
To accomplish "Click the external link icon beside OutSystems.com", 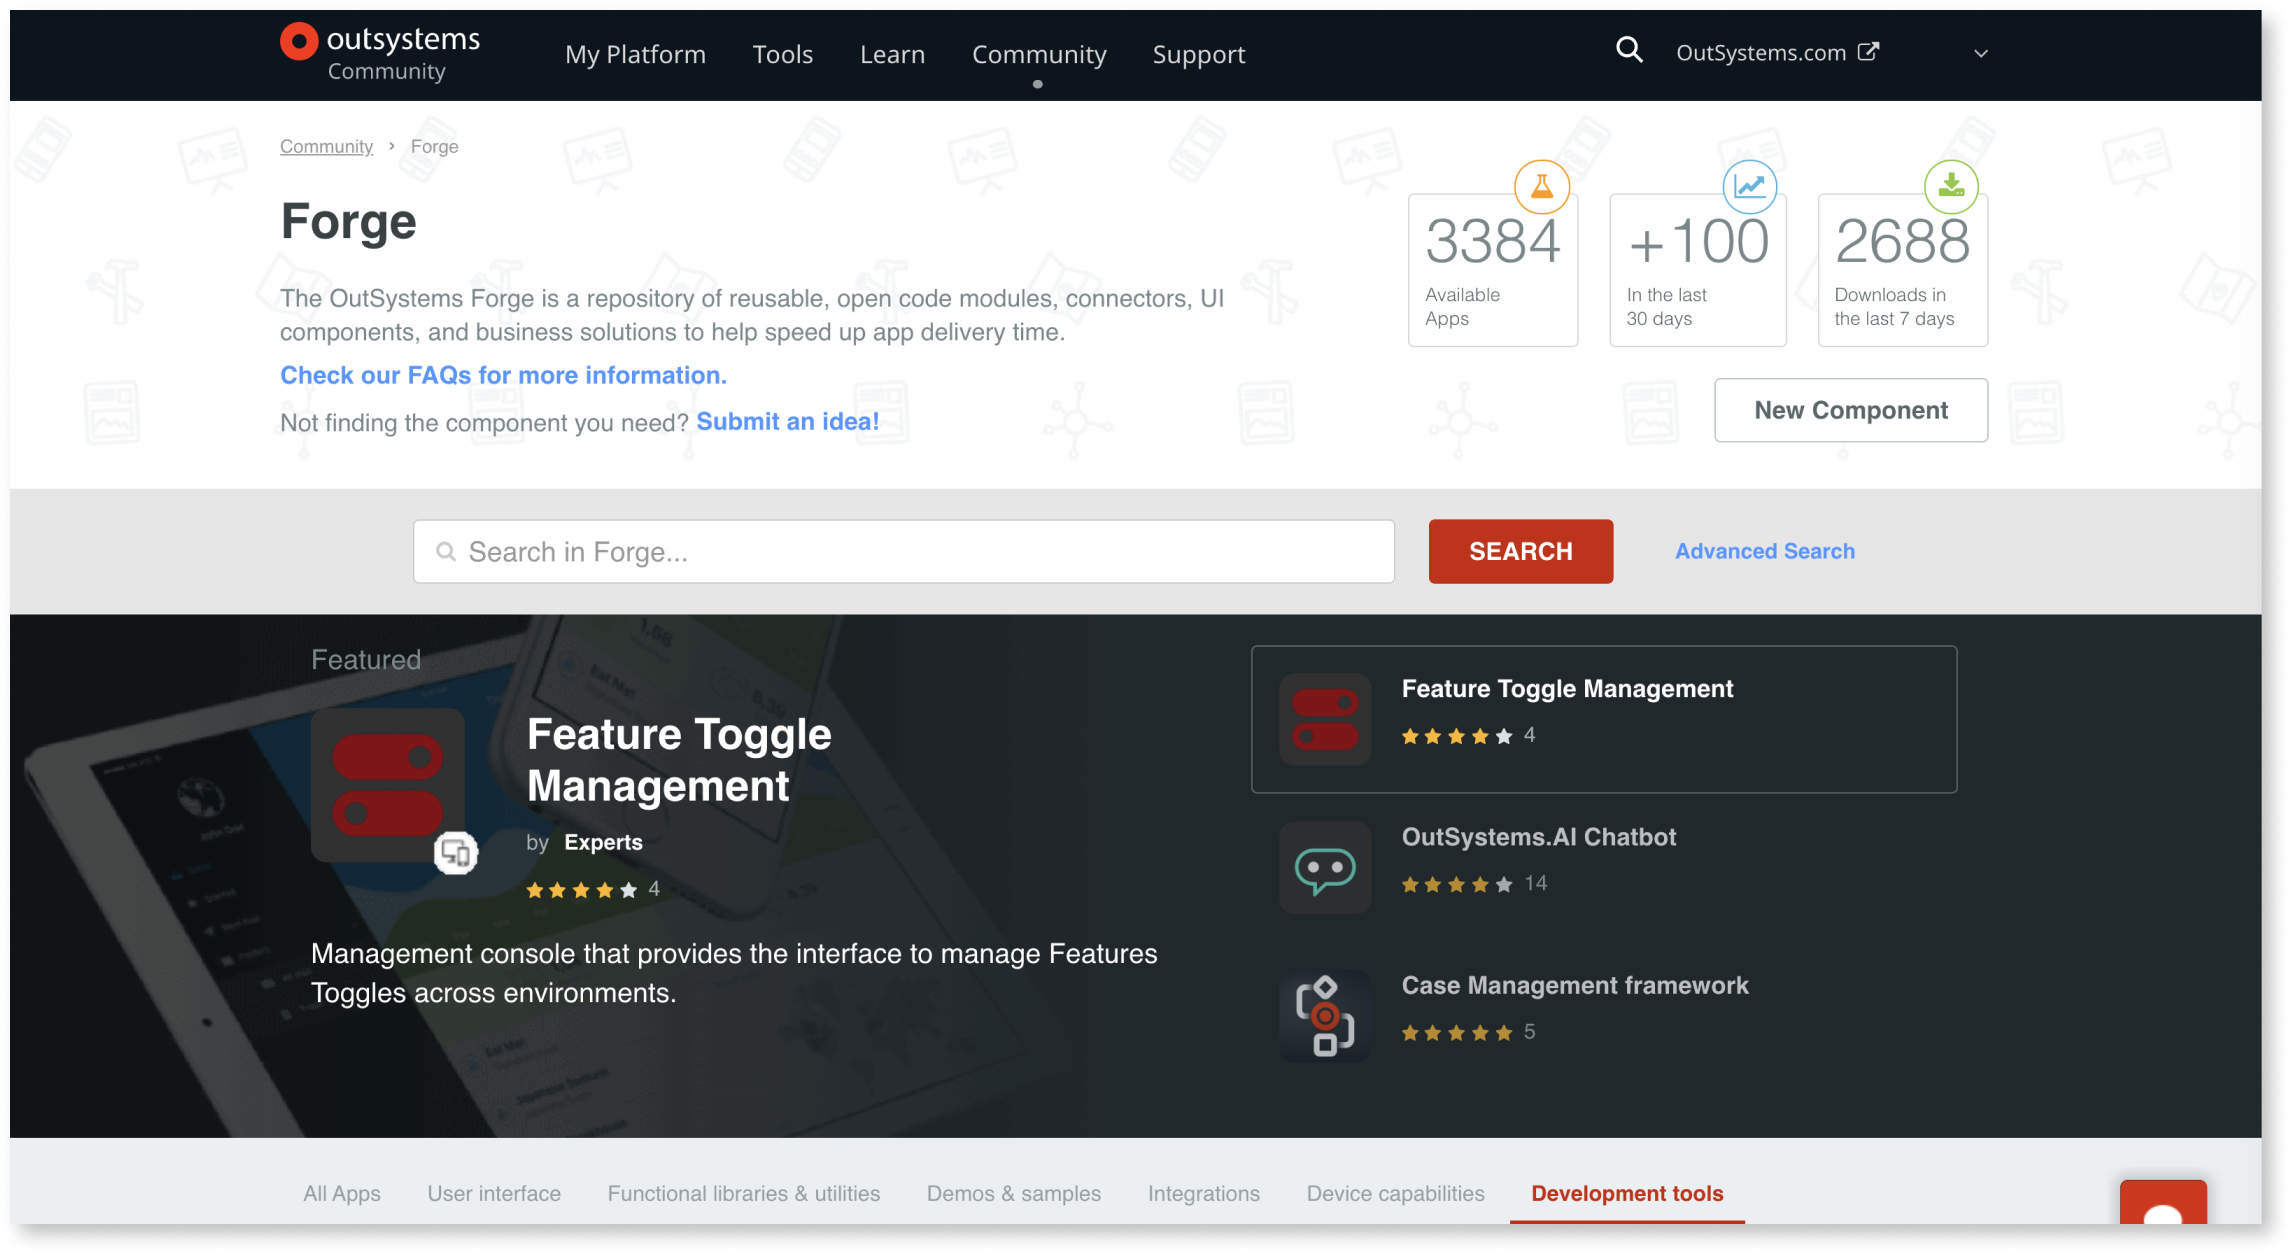I will (1869, 50).
